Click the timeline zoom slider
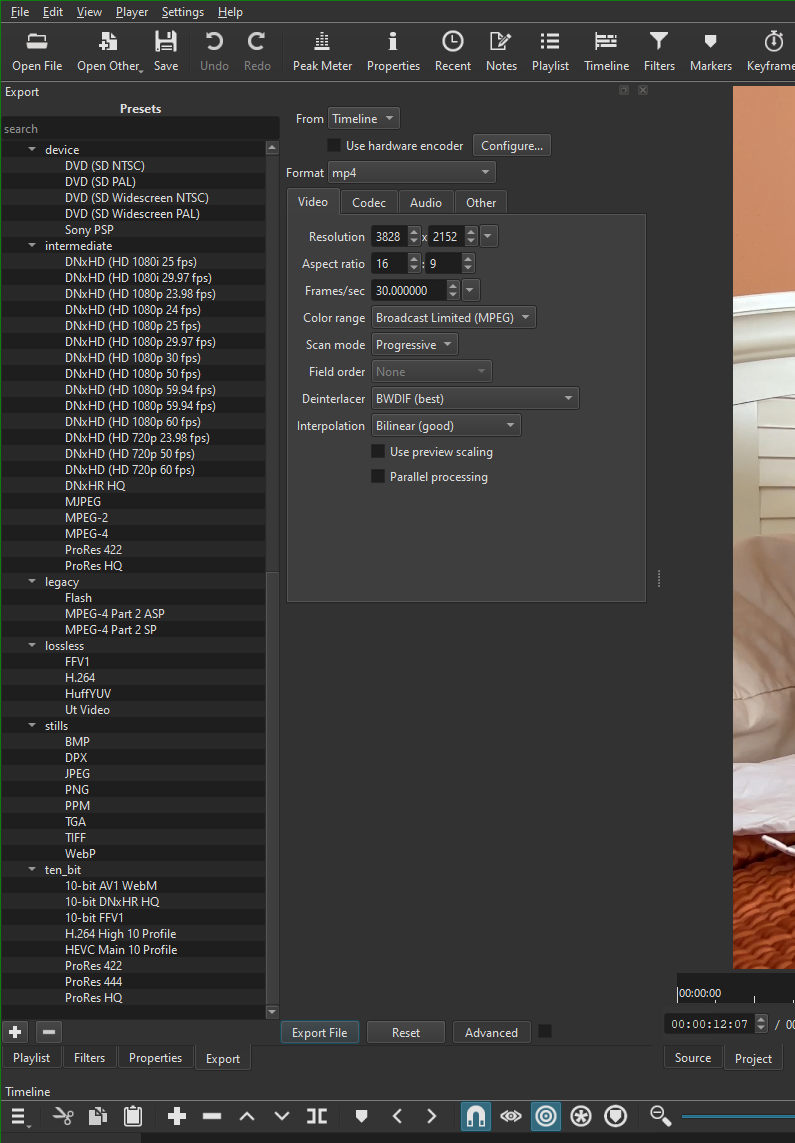The image size is (795, 1143). [x=738, y=1116]
